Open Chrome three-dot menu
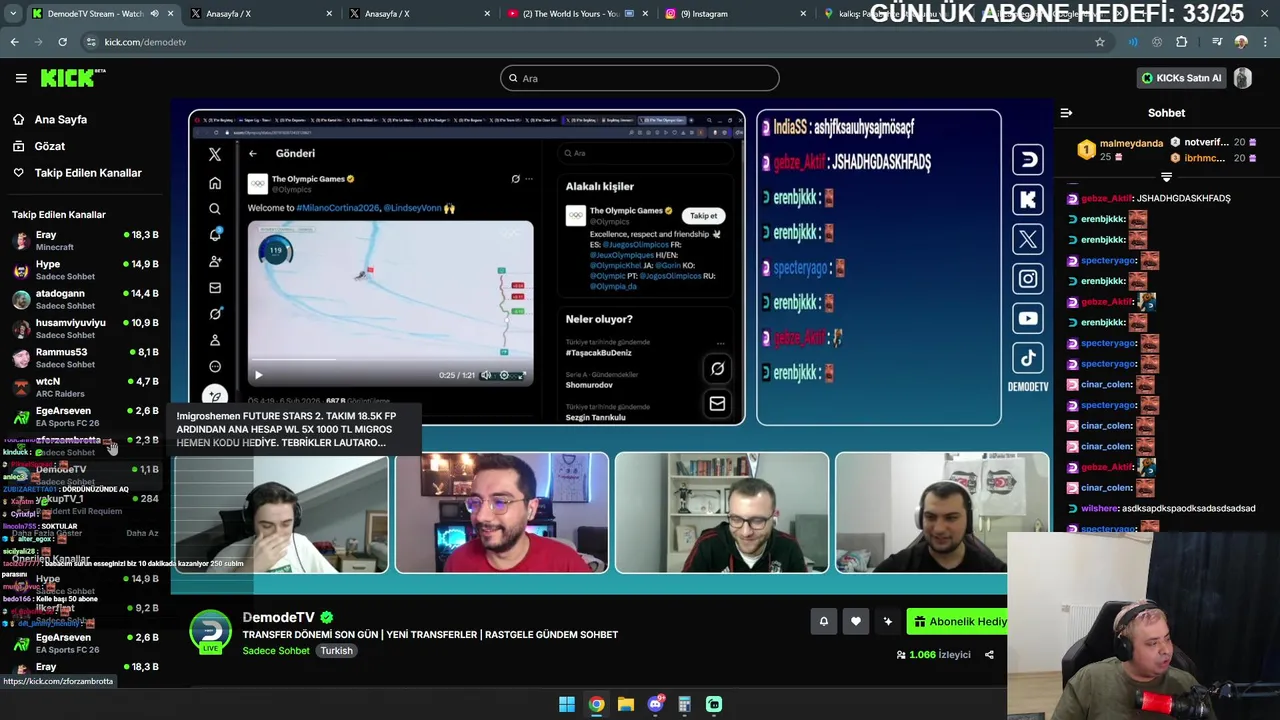1280x720 pixels. [x=1265, y=42]
